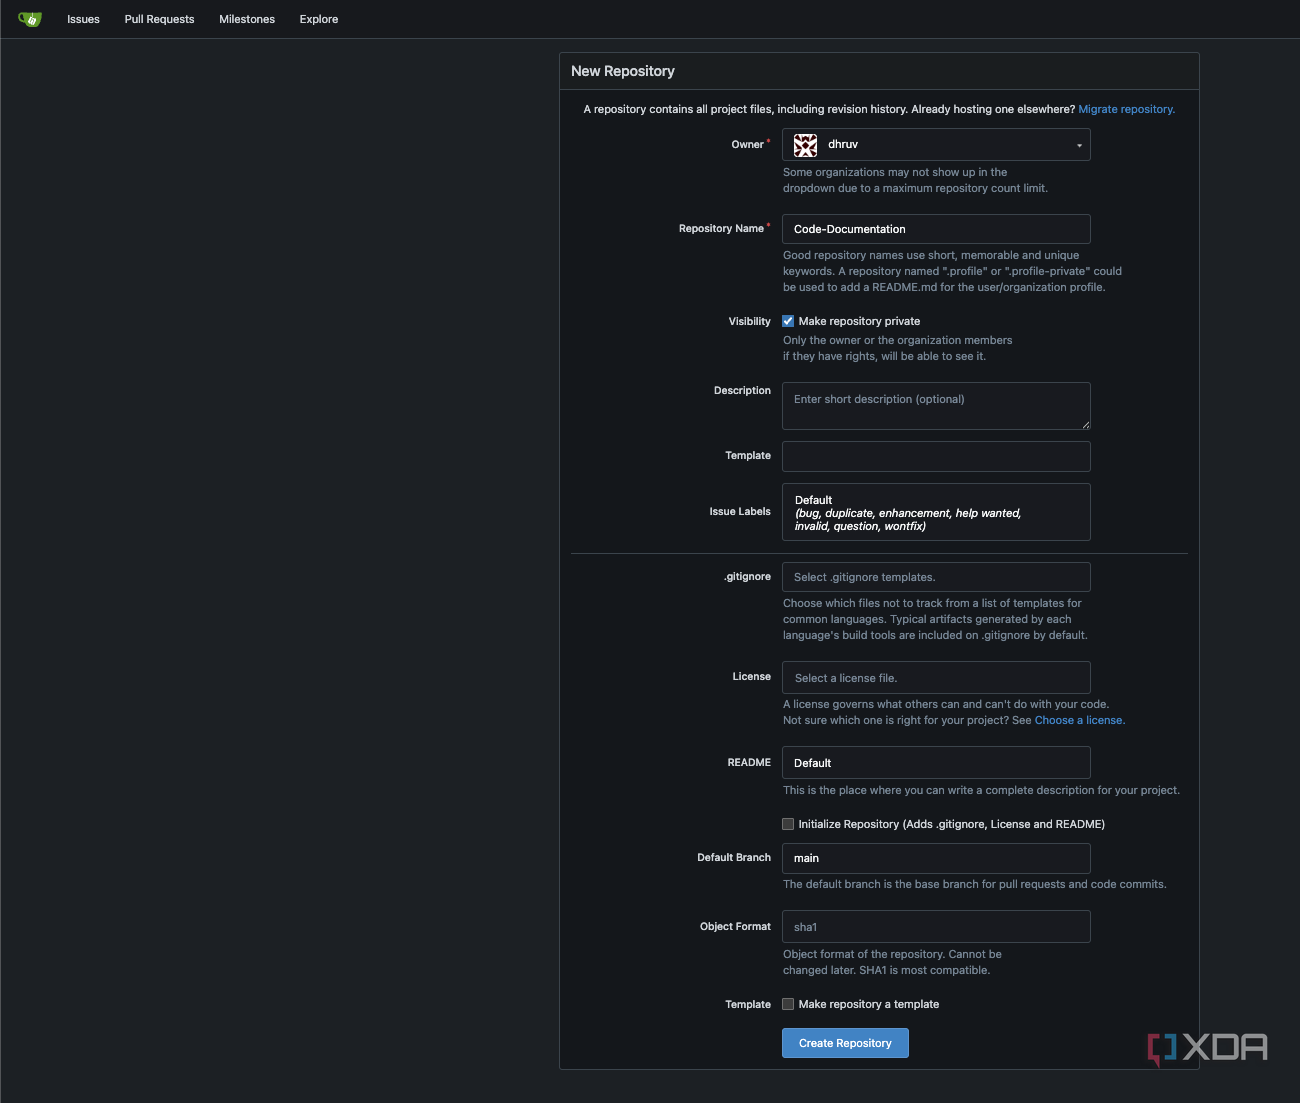Screen dimensions: 1300x1103
Task: Click the New Repository heading text
Action: pos(623,71)
